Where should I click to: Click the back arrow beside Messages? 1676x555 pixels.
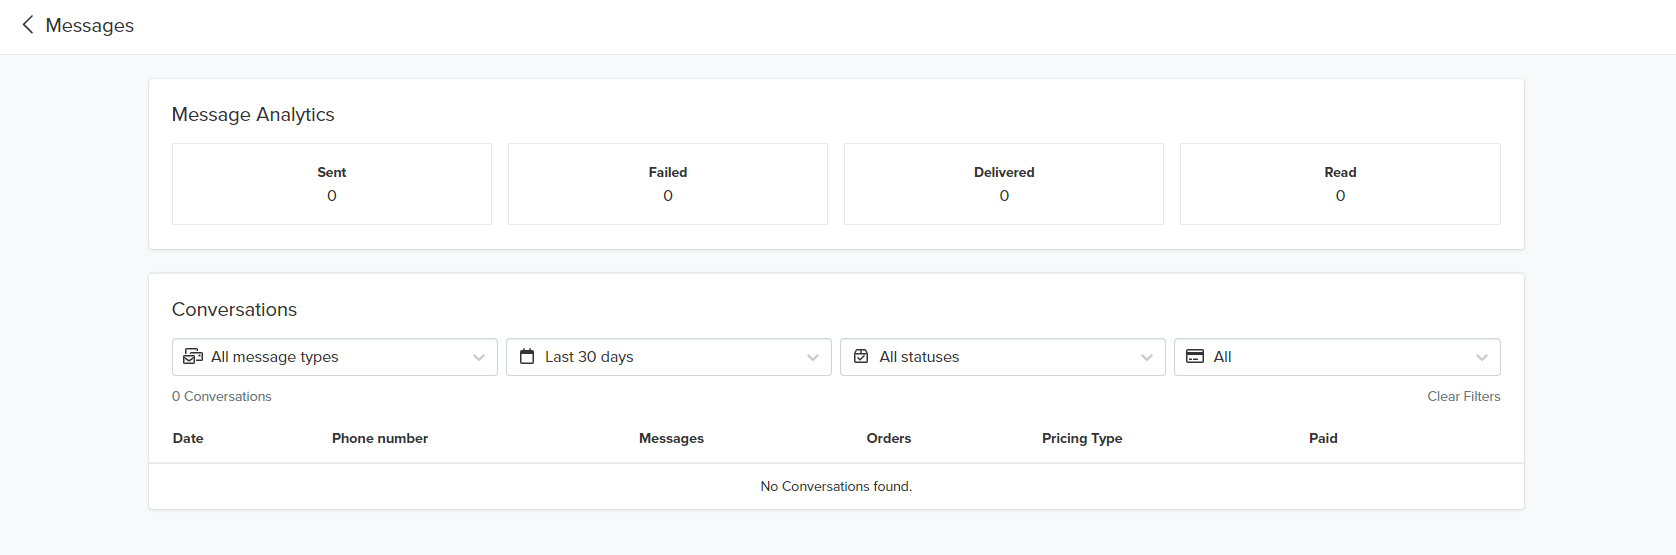click(x=28, y=25)
